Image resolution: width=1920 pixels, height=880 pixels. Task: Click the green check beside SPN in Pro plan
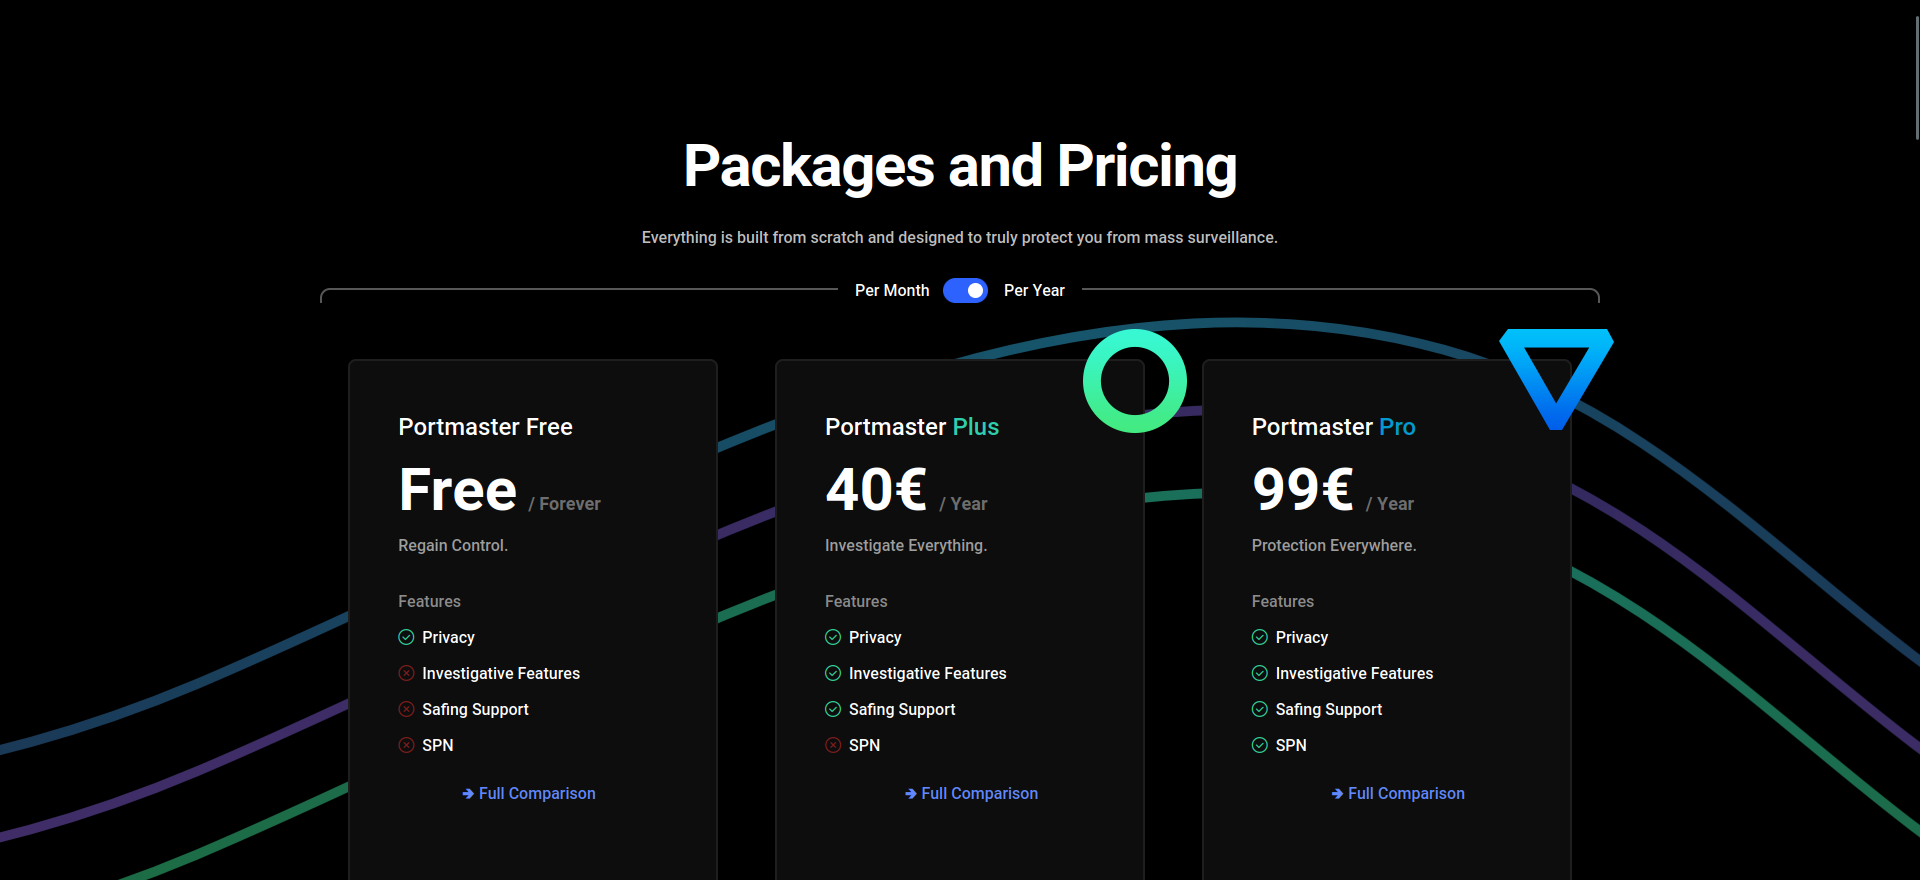1259,745
